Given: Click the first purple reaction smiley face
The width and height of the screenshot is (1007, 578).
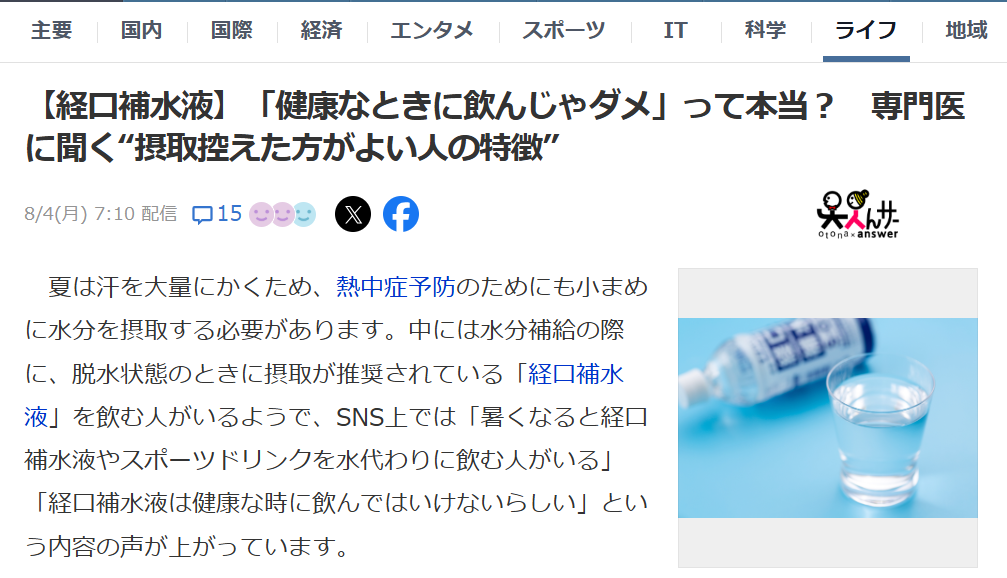Looking at the screenshot, I should coord(261,215).
